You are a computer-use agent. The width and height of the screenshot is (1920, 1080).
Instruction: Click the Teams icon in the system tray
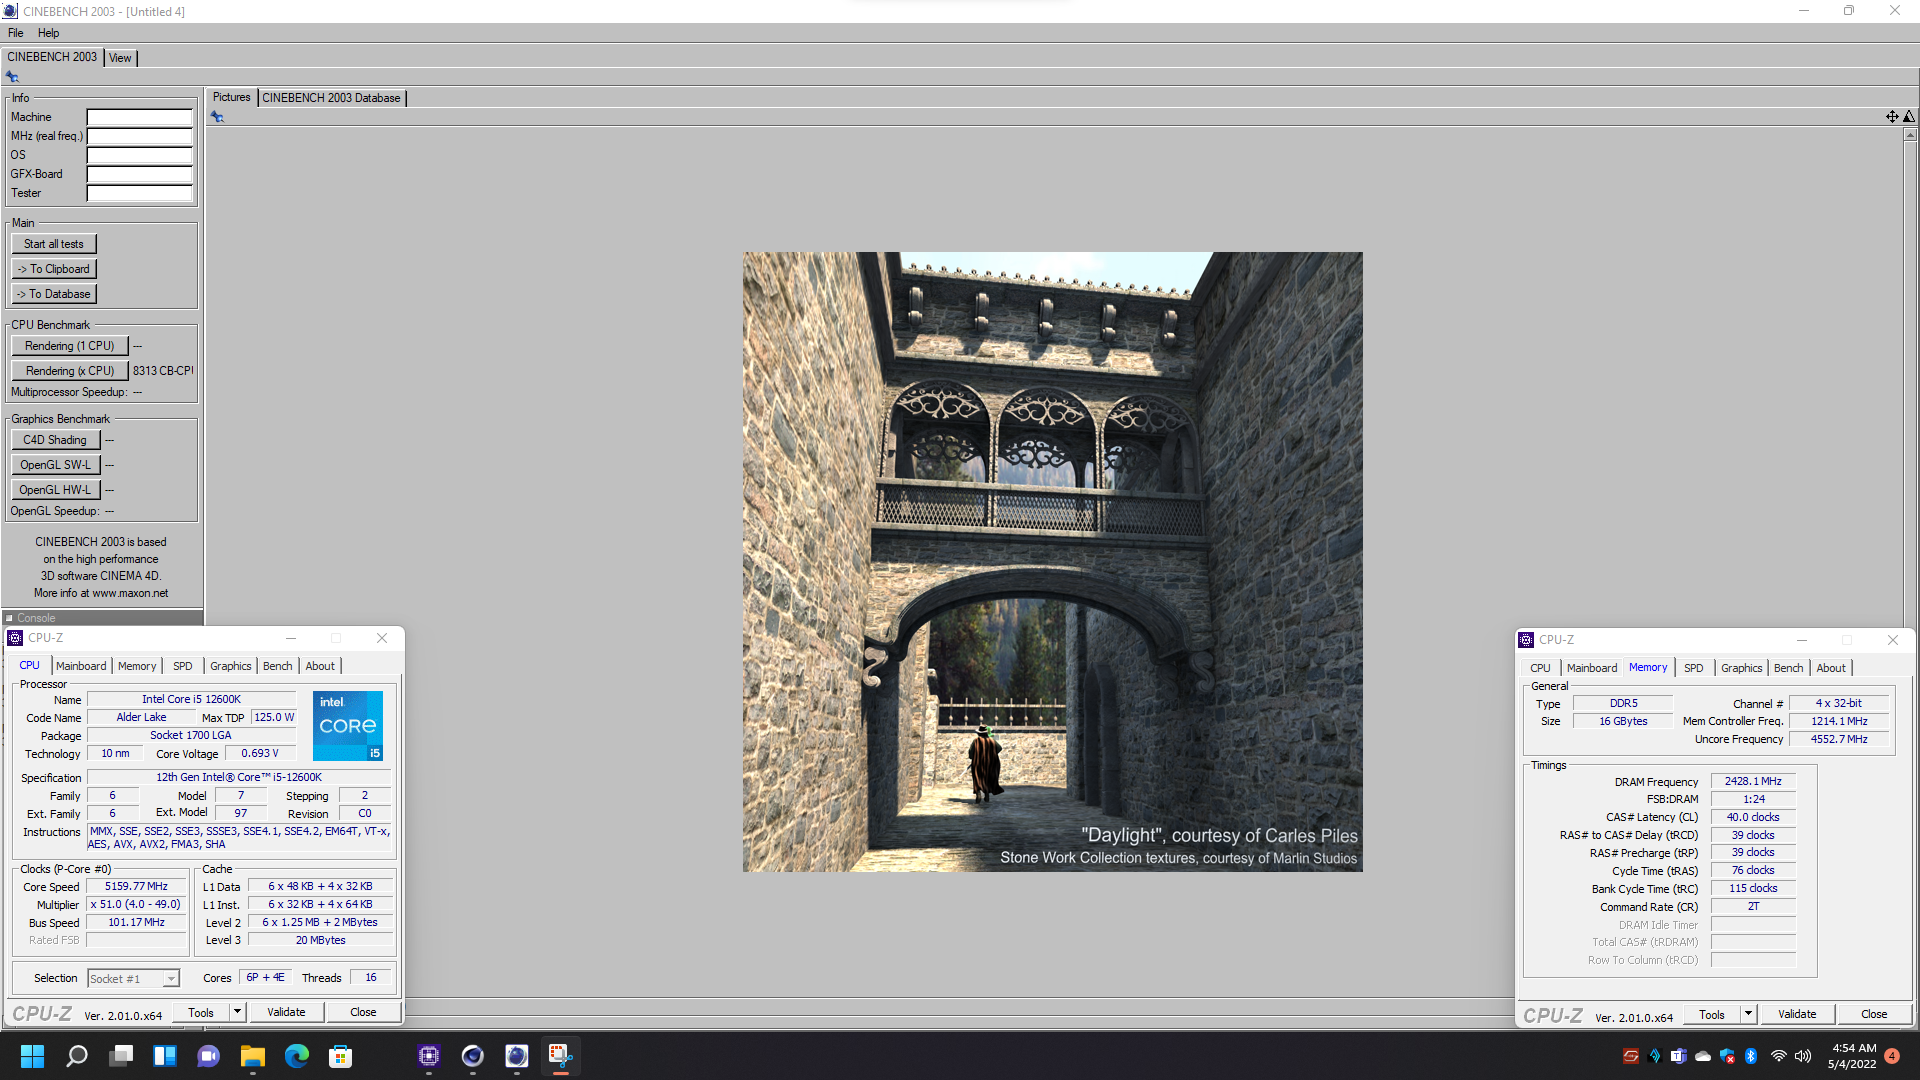[1679, 1056]
